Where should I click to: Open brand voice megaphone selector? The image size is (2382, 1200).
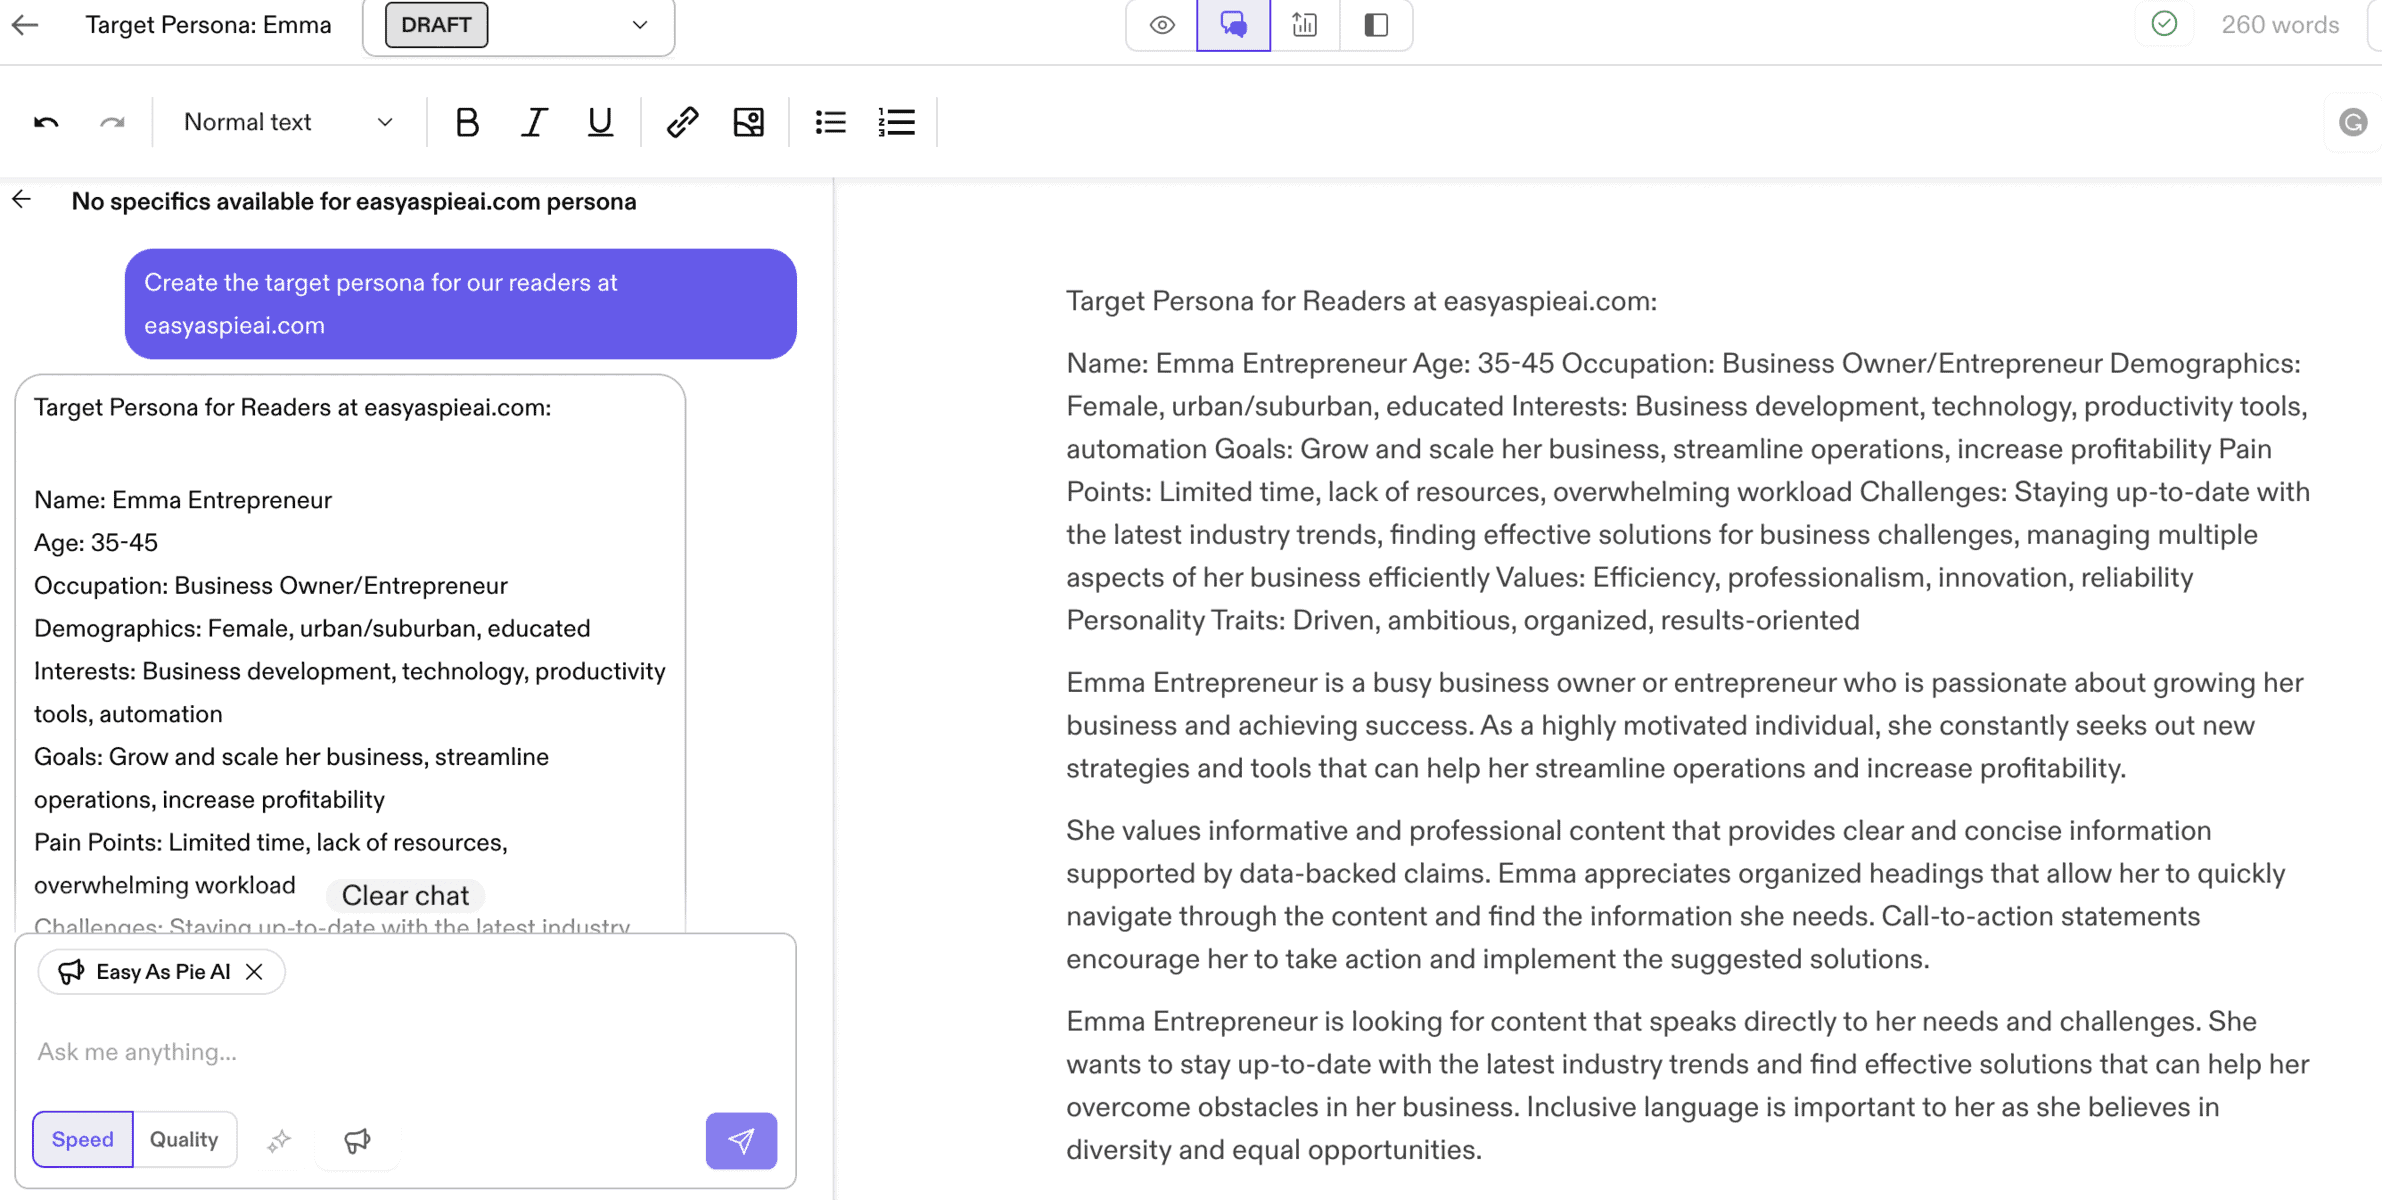[357, 1140]
